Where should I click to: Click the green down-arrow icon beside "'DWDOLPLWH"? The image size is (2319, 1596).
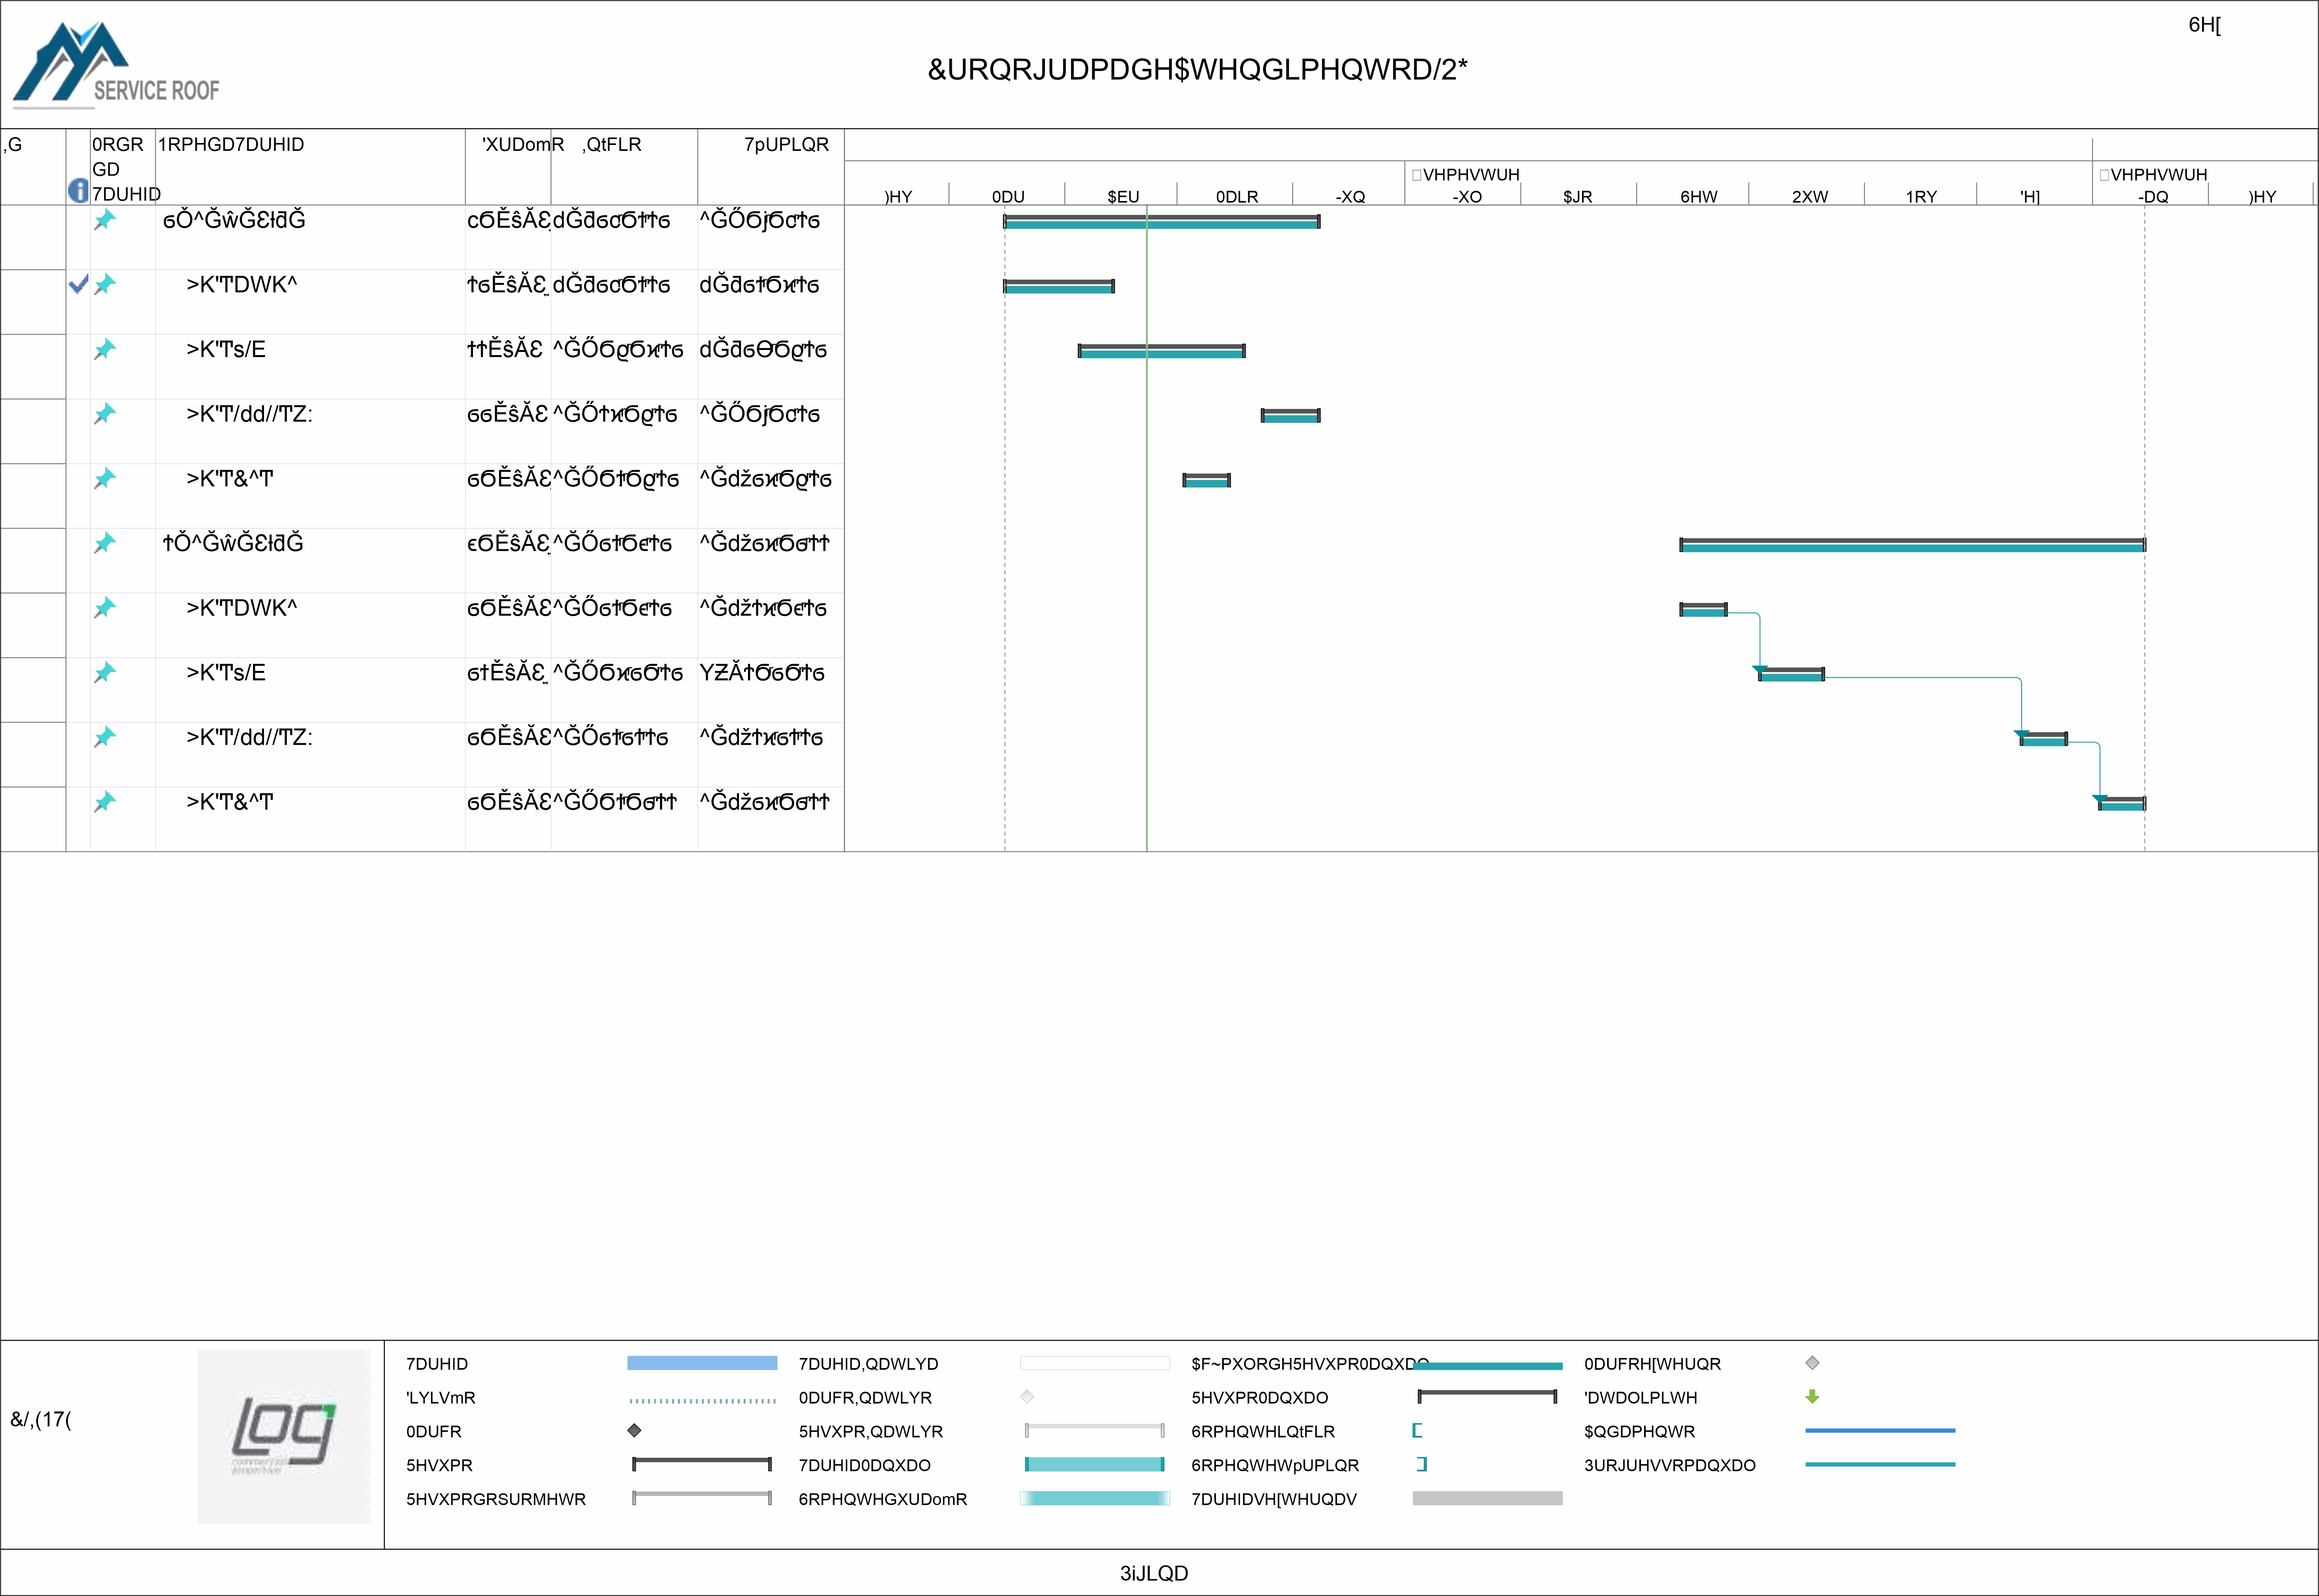tap(1812, 1397)
